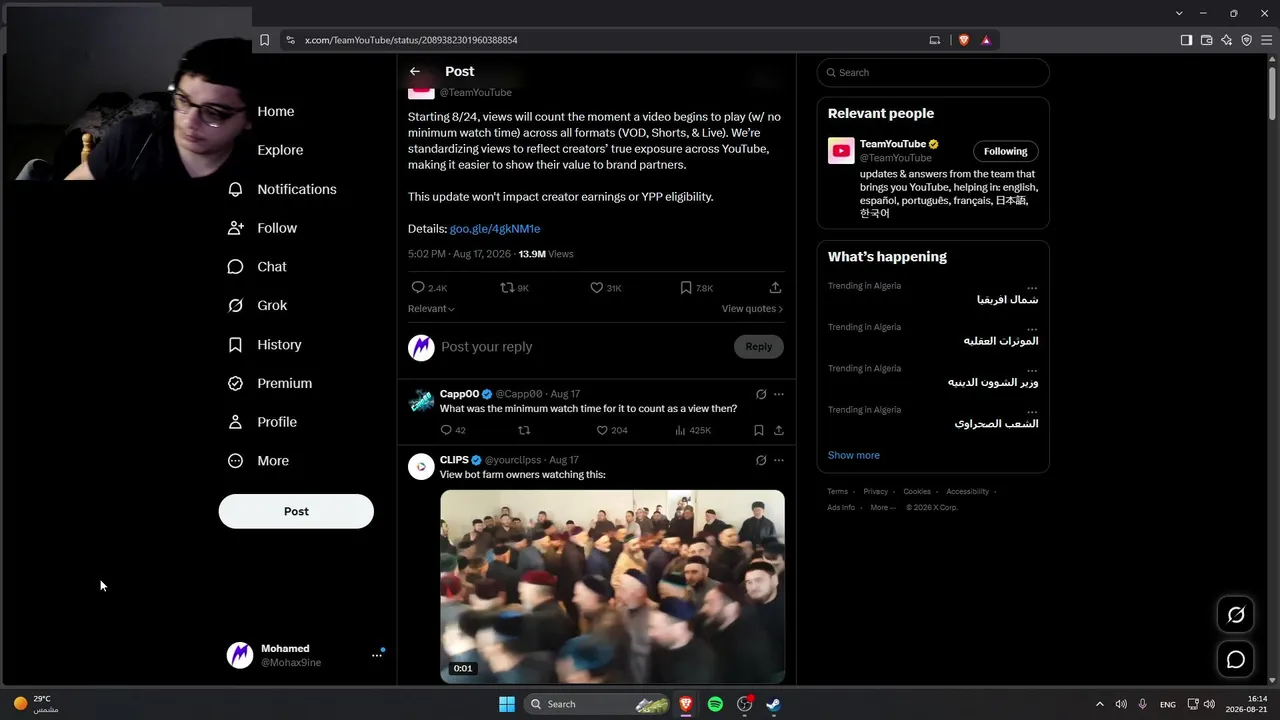Bookmark Capp00's reply
Viewport: 1280px width, 720px height.
point(759,431)
